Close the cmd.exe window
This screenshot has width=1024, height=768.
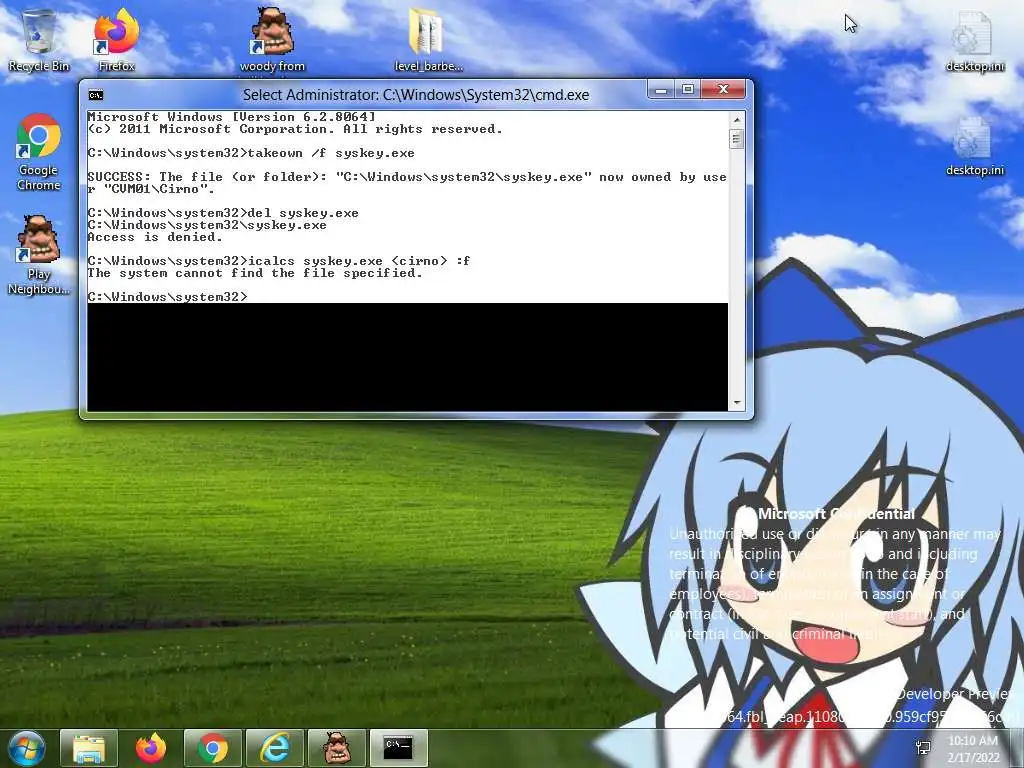click(x=723, y=89)
